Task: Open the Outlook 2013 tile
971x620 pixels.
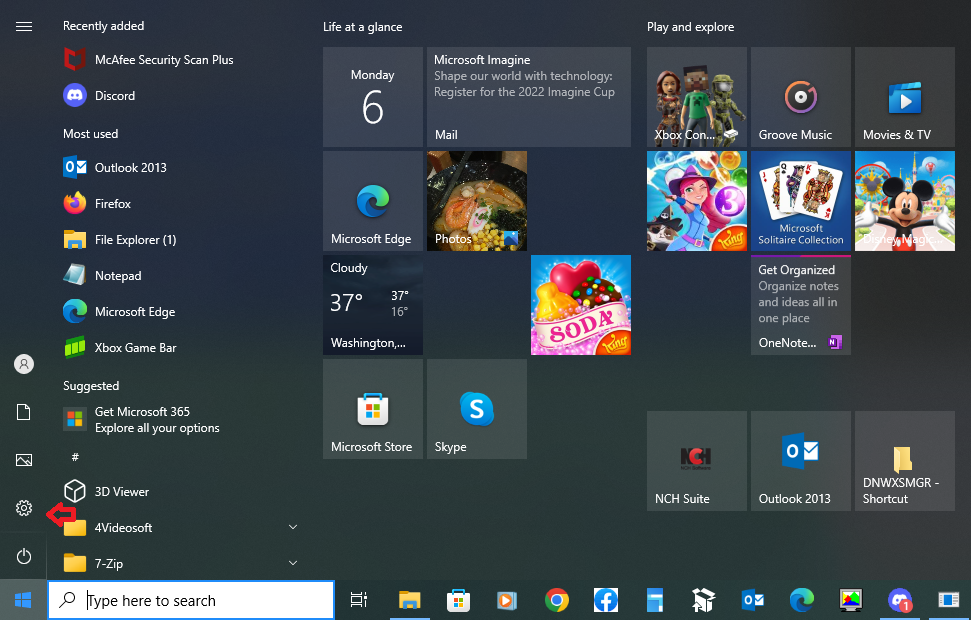Action: (801, 461)
